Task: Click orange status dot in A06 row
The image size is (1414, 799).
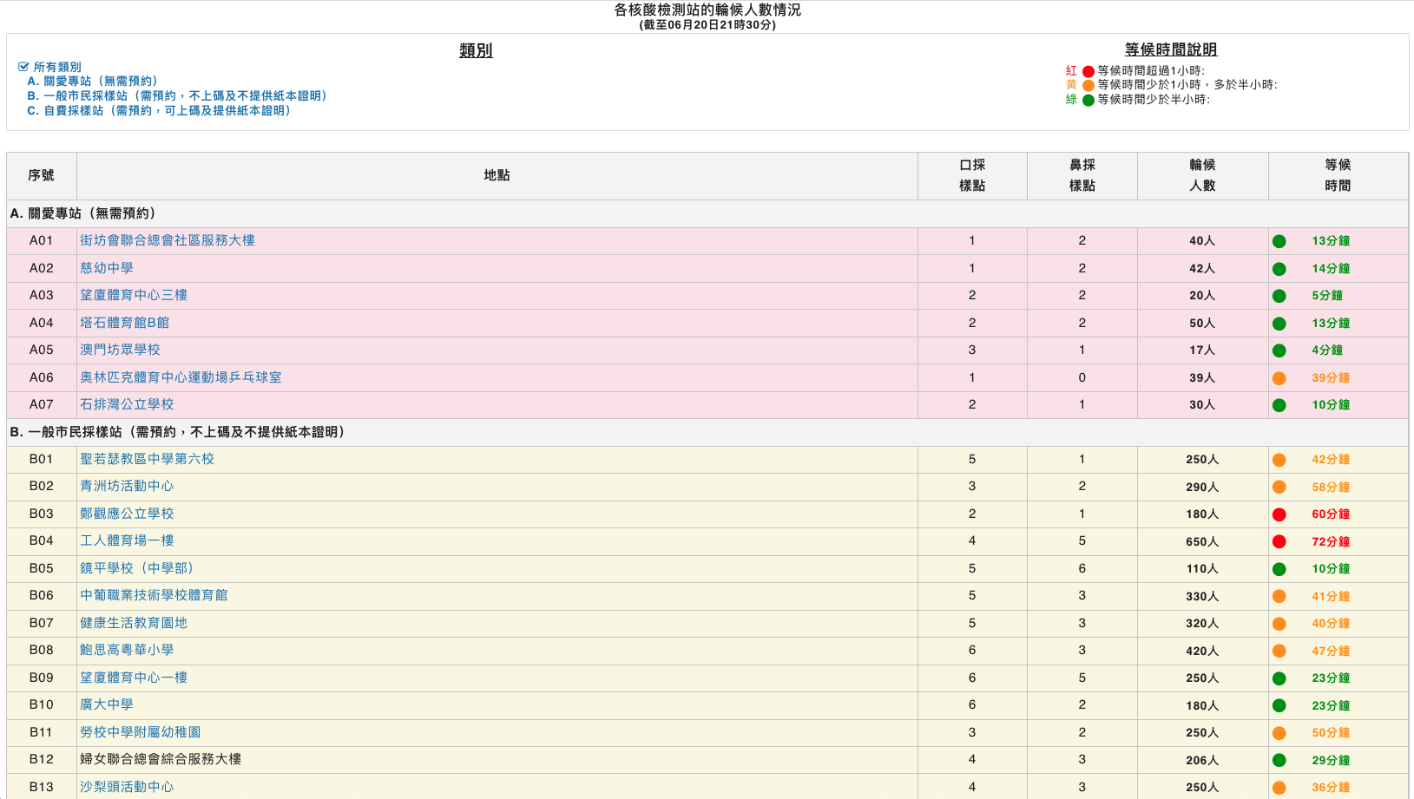Action: 1278,378
